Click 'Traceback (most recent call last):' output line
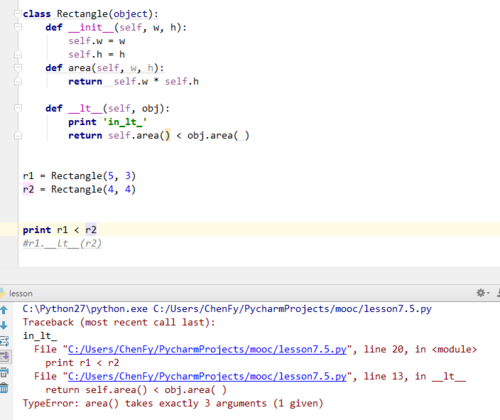The height and width of the screenshot is (420, 500). [119, 323]
